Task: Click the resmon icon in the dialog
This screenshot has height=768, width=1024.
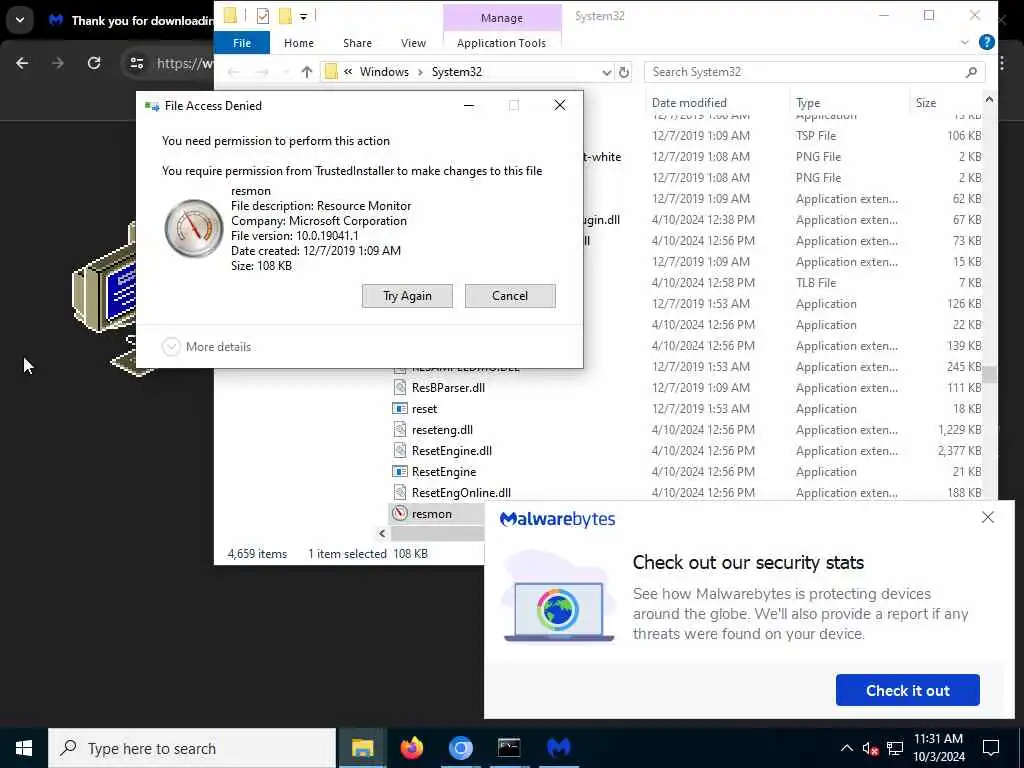Action: click(x=193, y=229)
